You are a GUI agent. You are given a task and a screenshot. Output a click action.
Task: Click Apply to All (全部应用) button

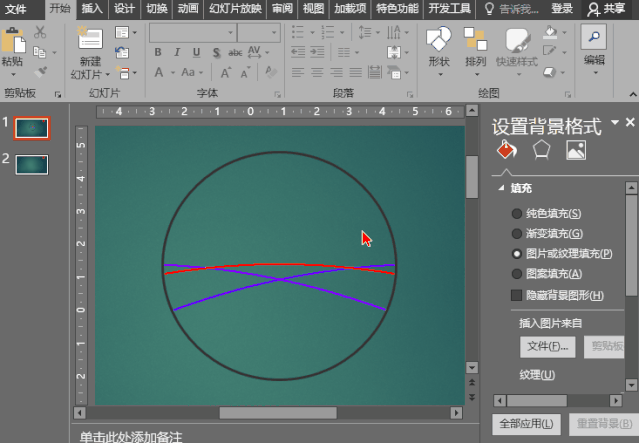coord(526,423)
